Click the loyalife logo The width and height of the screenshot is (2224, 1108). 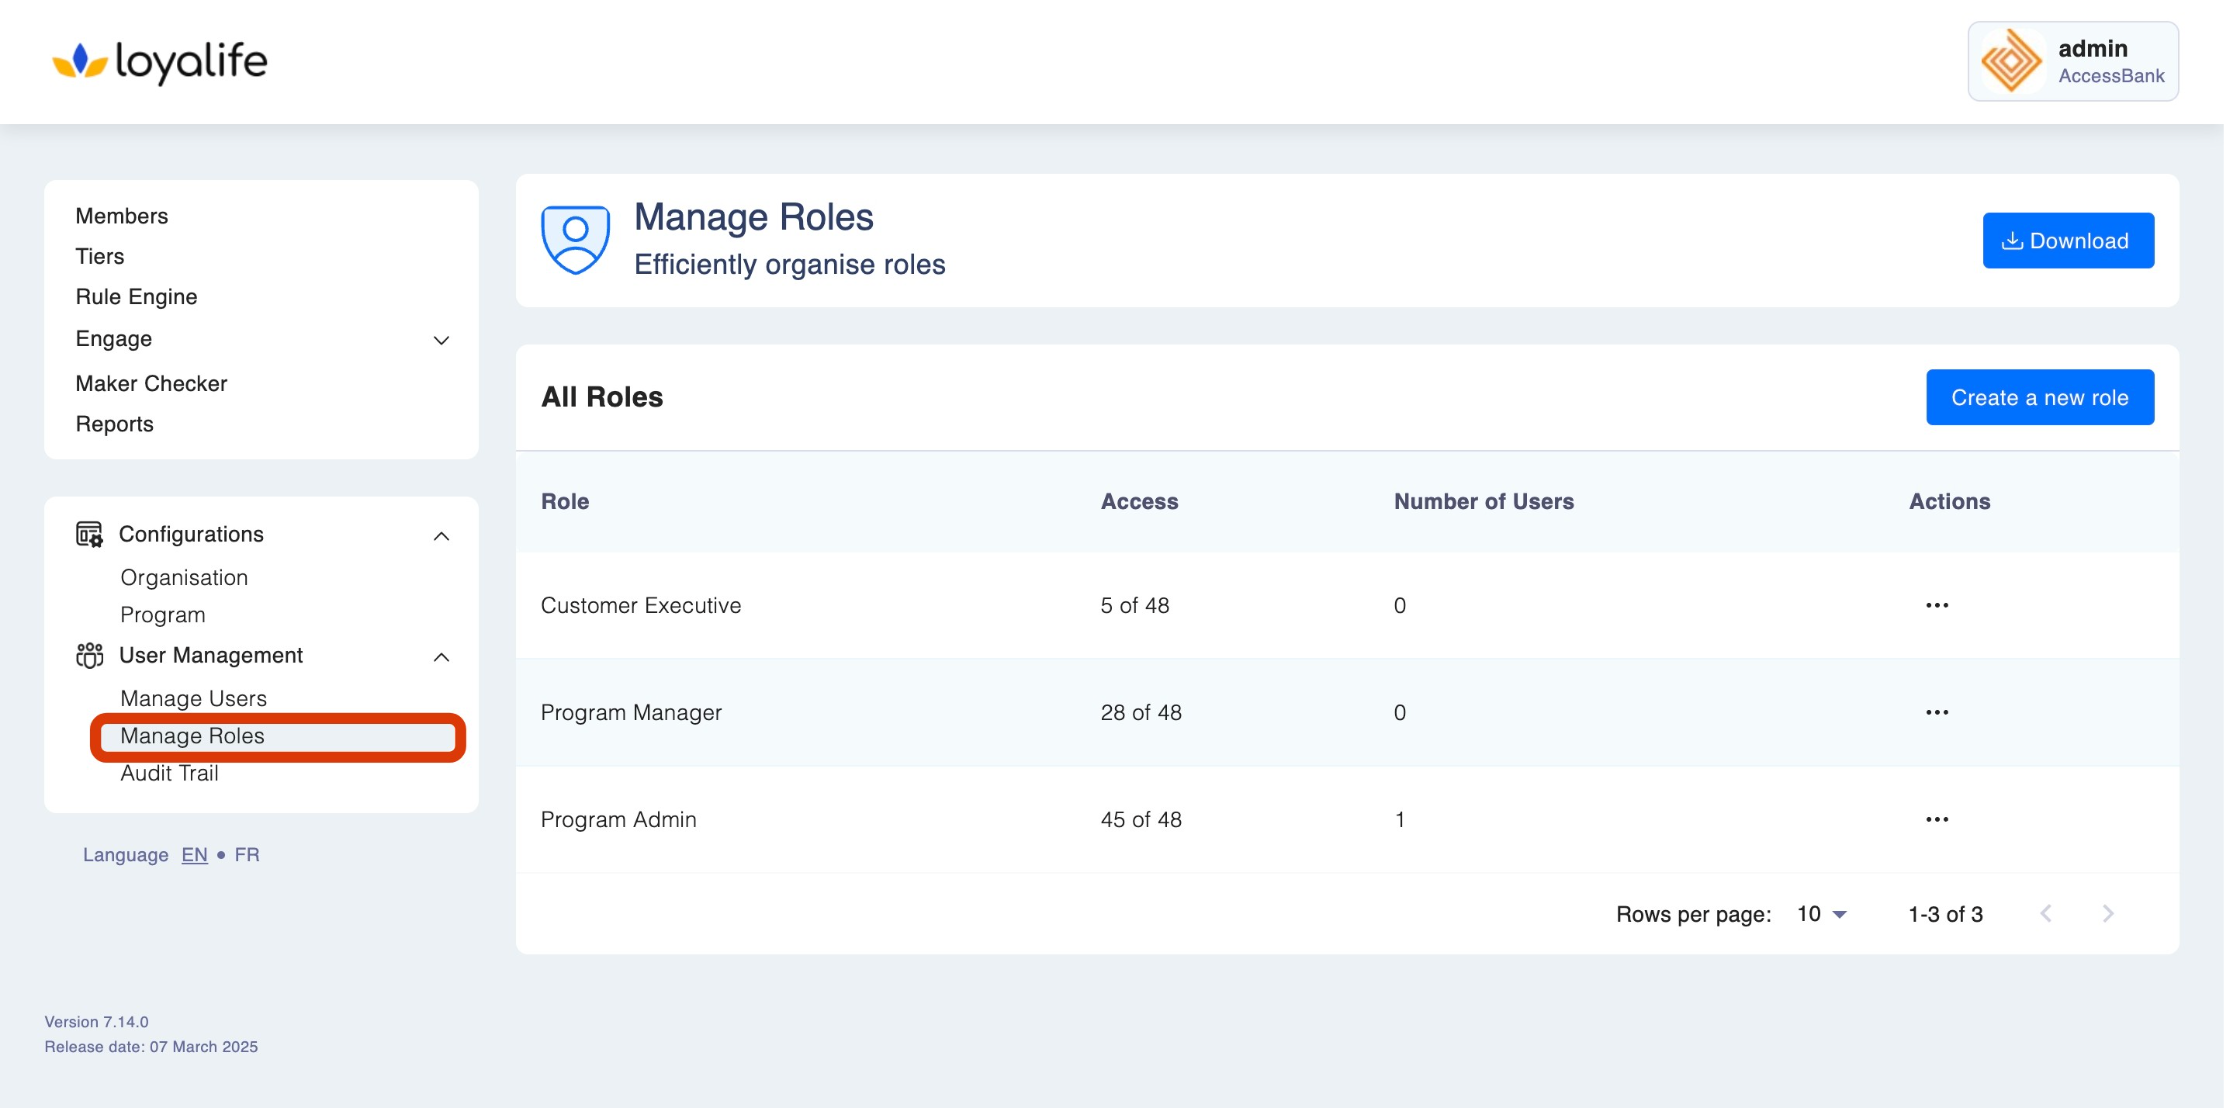(x=160, y=62)
